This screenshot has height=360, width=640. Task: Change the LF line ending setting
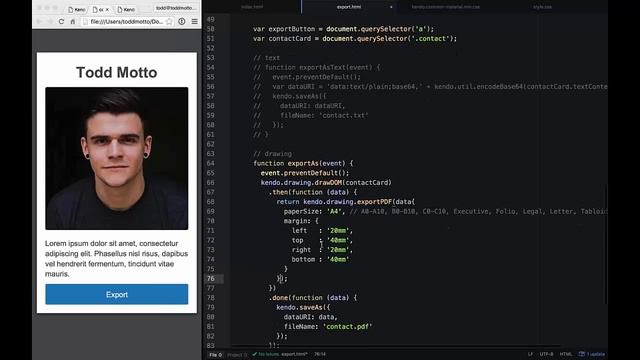(530, 354)
